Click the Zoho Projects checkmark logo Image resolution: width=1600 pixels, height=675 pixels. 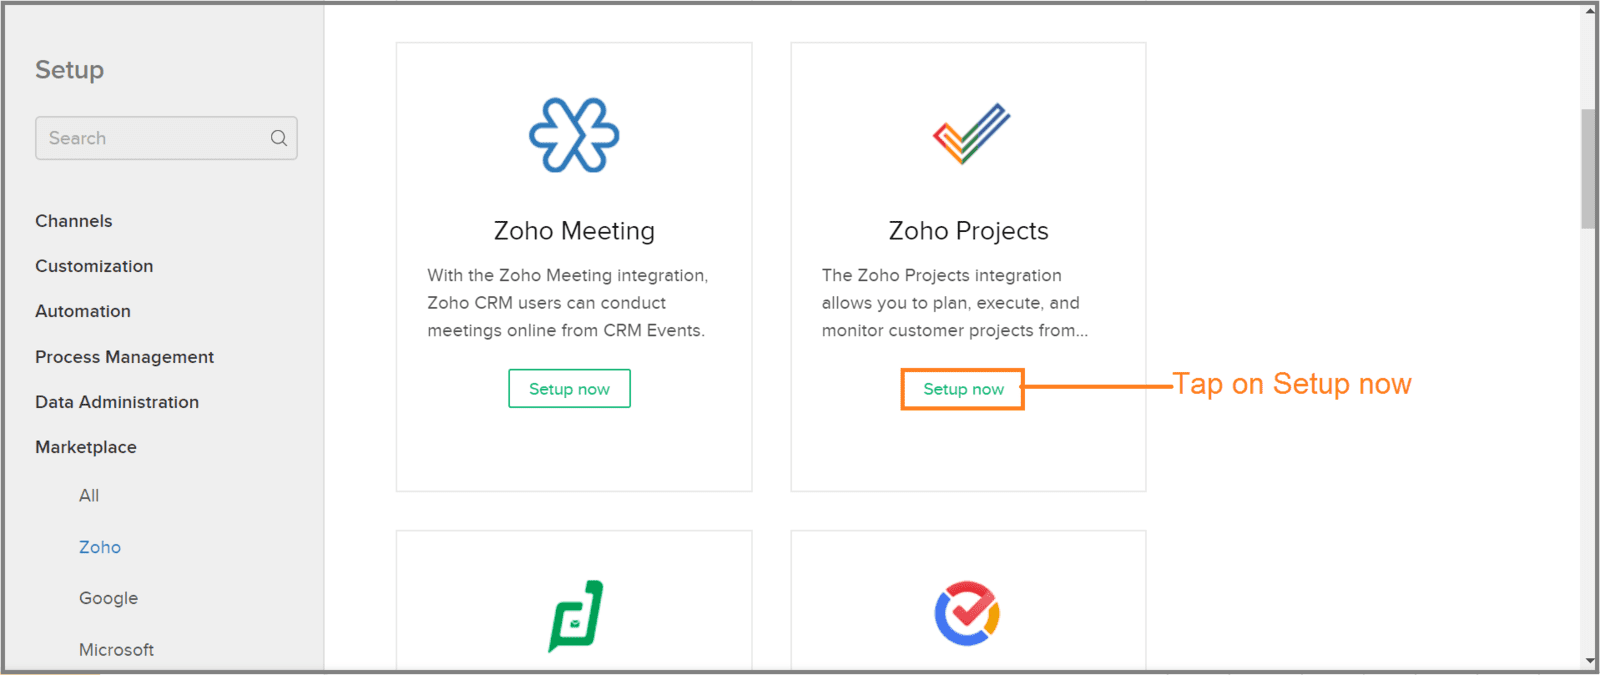[x=971, y=134]
